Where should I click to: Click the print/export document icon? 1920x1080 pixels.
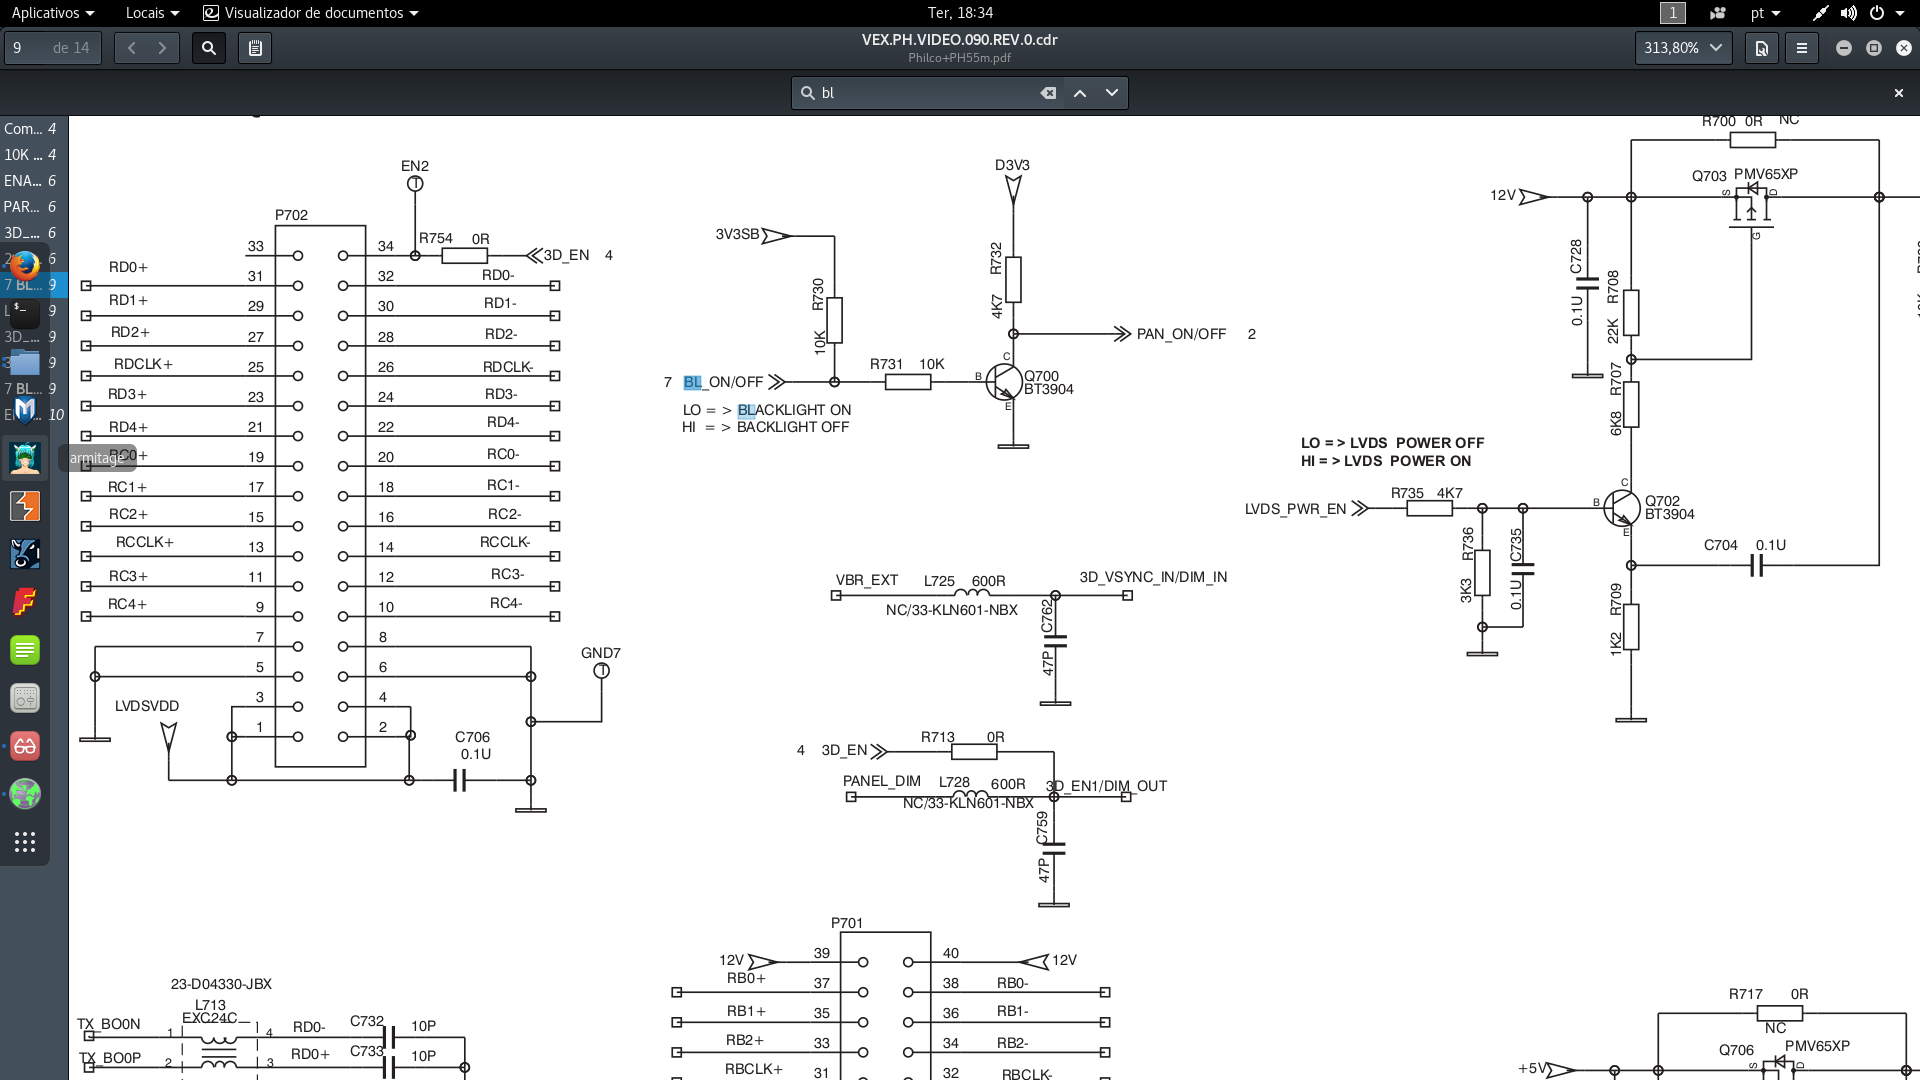(1760, 49)
